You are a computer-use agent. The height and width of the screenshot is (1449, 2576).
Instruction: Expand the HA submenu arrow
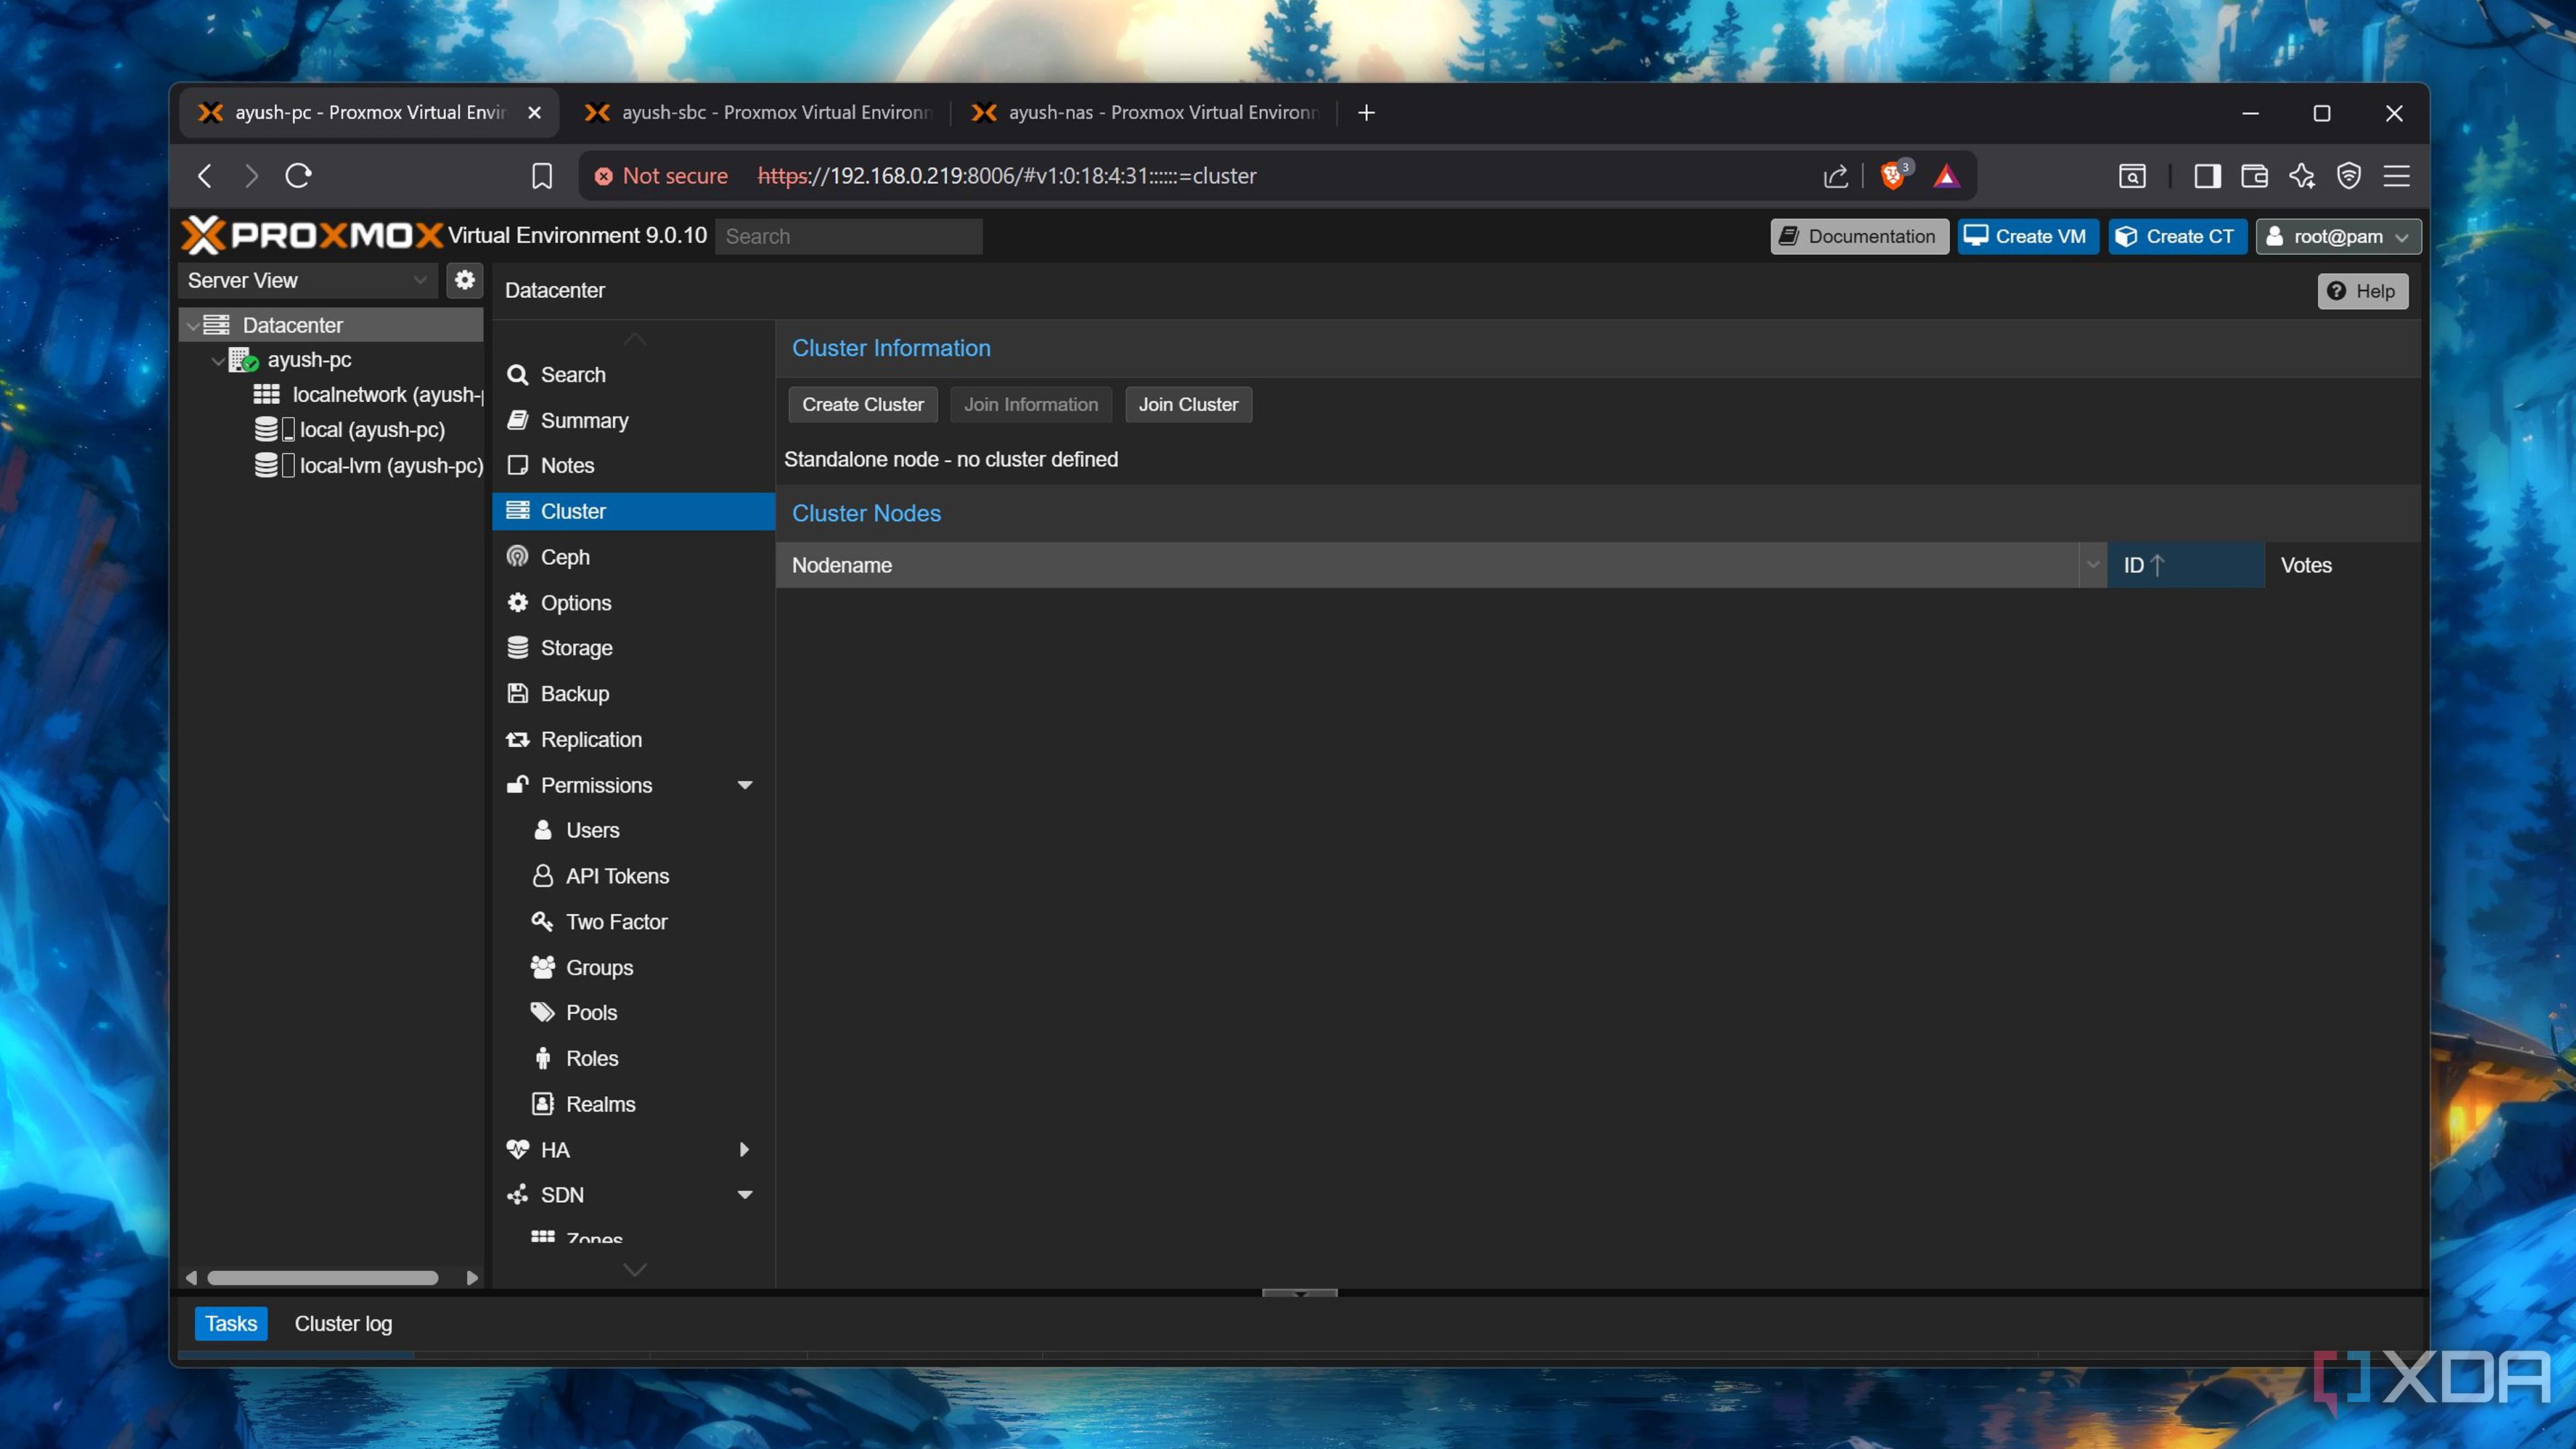[744, 1150]
